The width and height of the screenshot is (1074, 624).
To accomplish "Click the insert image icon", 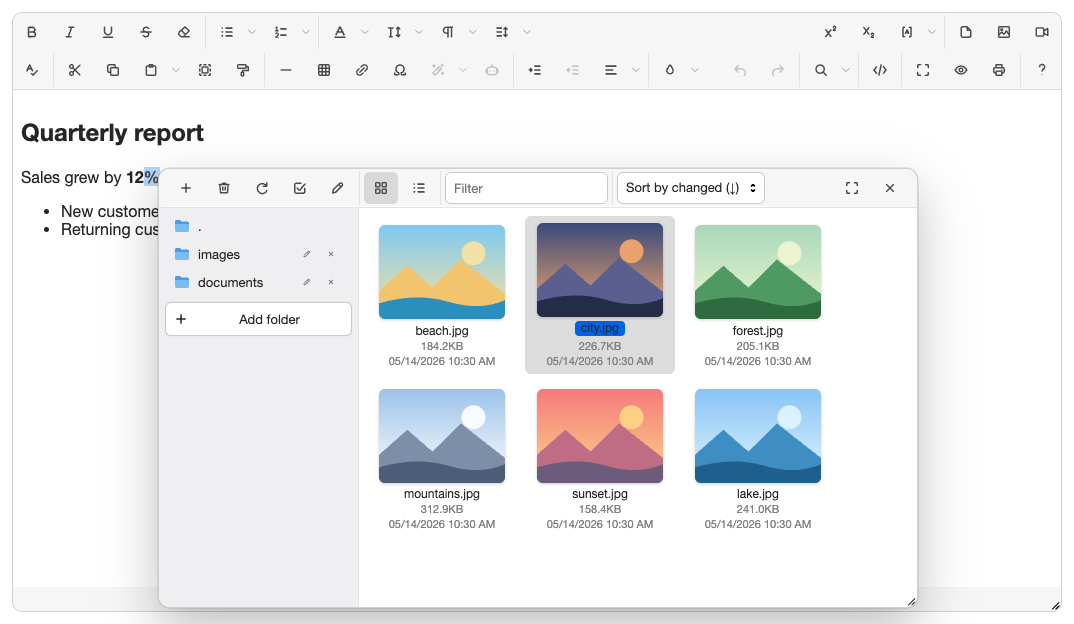I will point(1003,32).
